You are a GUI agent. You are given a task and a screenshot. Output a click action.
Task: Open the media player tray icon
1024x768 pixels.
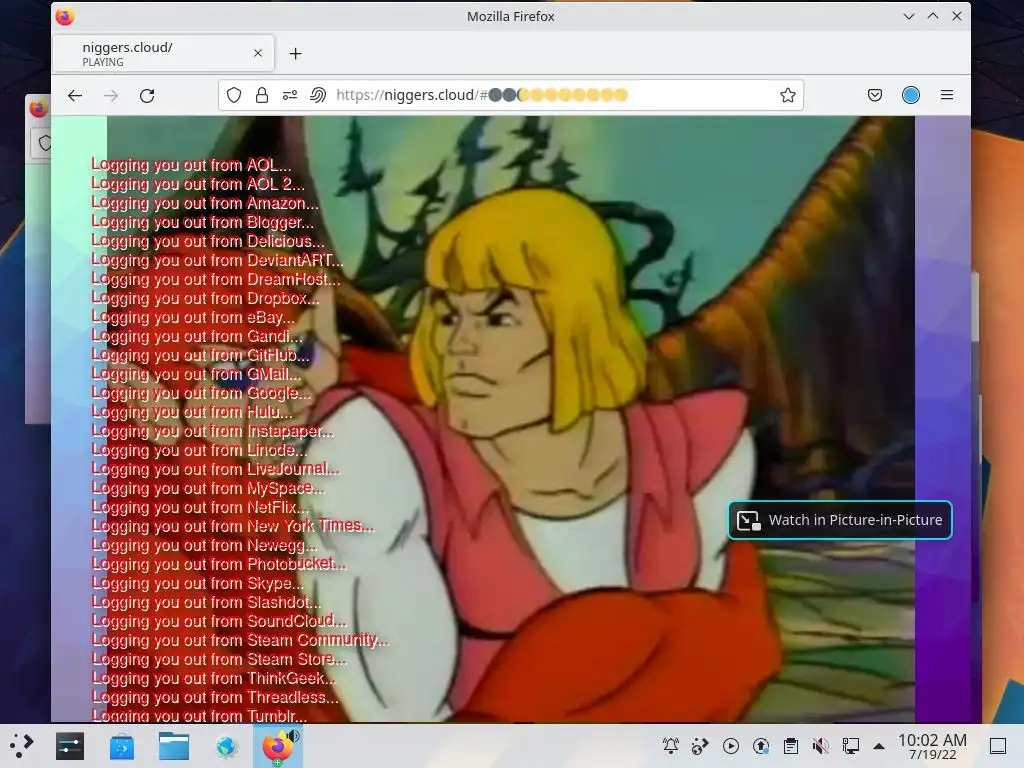click(731, 746)
